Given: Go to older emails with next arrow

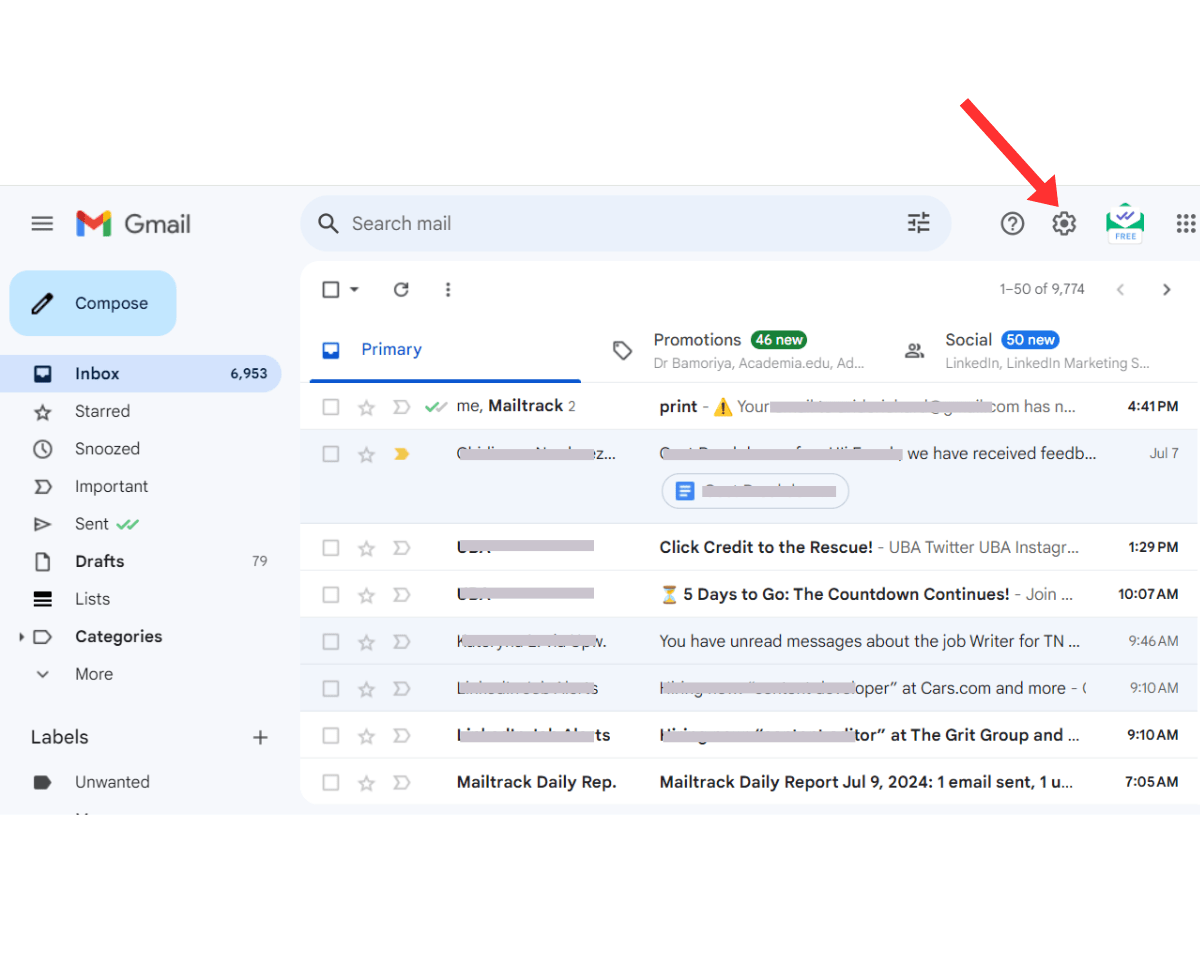Looking at the screenshot, I should [1166, 289].
